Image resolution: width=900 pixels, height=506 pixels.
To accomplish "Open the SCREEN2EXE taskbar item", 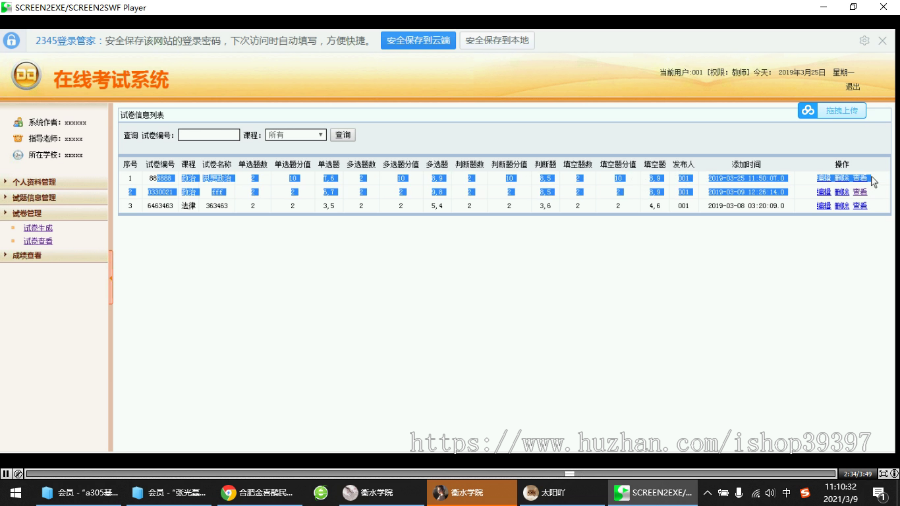I will pos(653,493).
